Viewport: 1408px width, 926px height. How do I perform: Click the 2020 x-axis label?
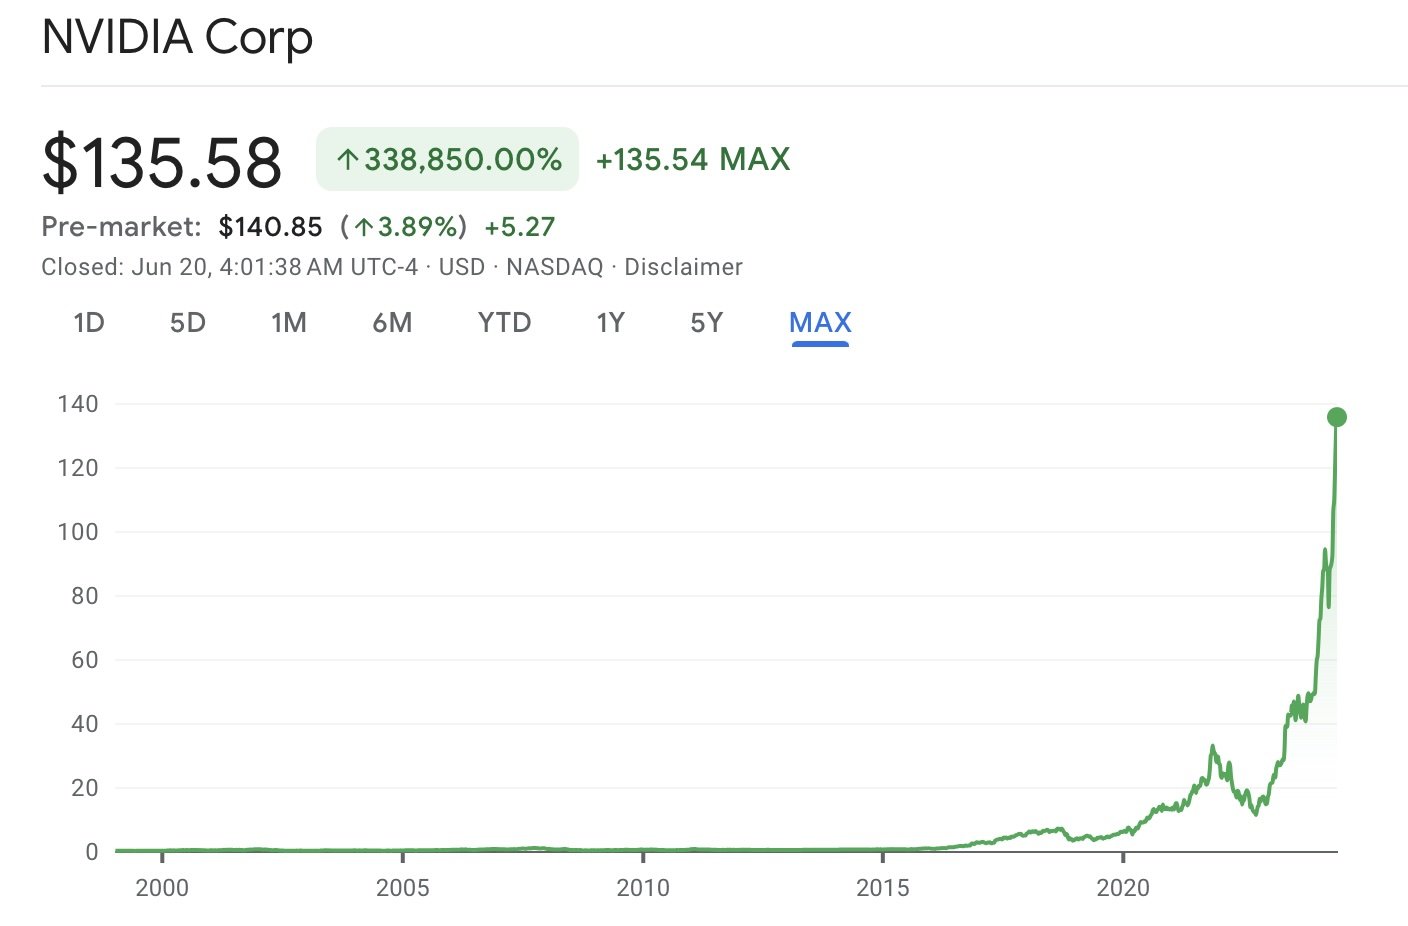pos(1123,888)
